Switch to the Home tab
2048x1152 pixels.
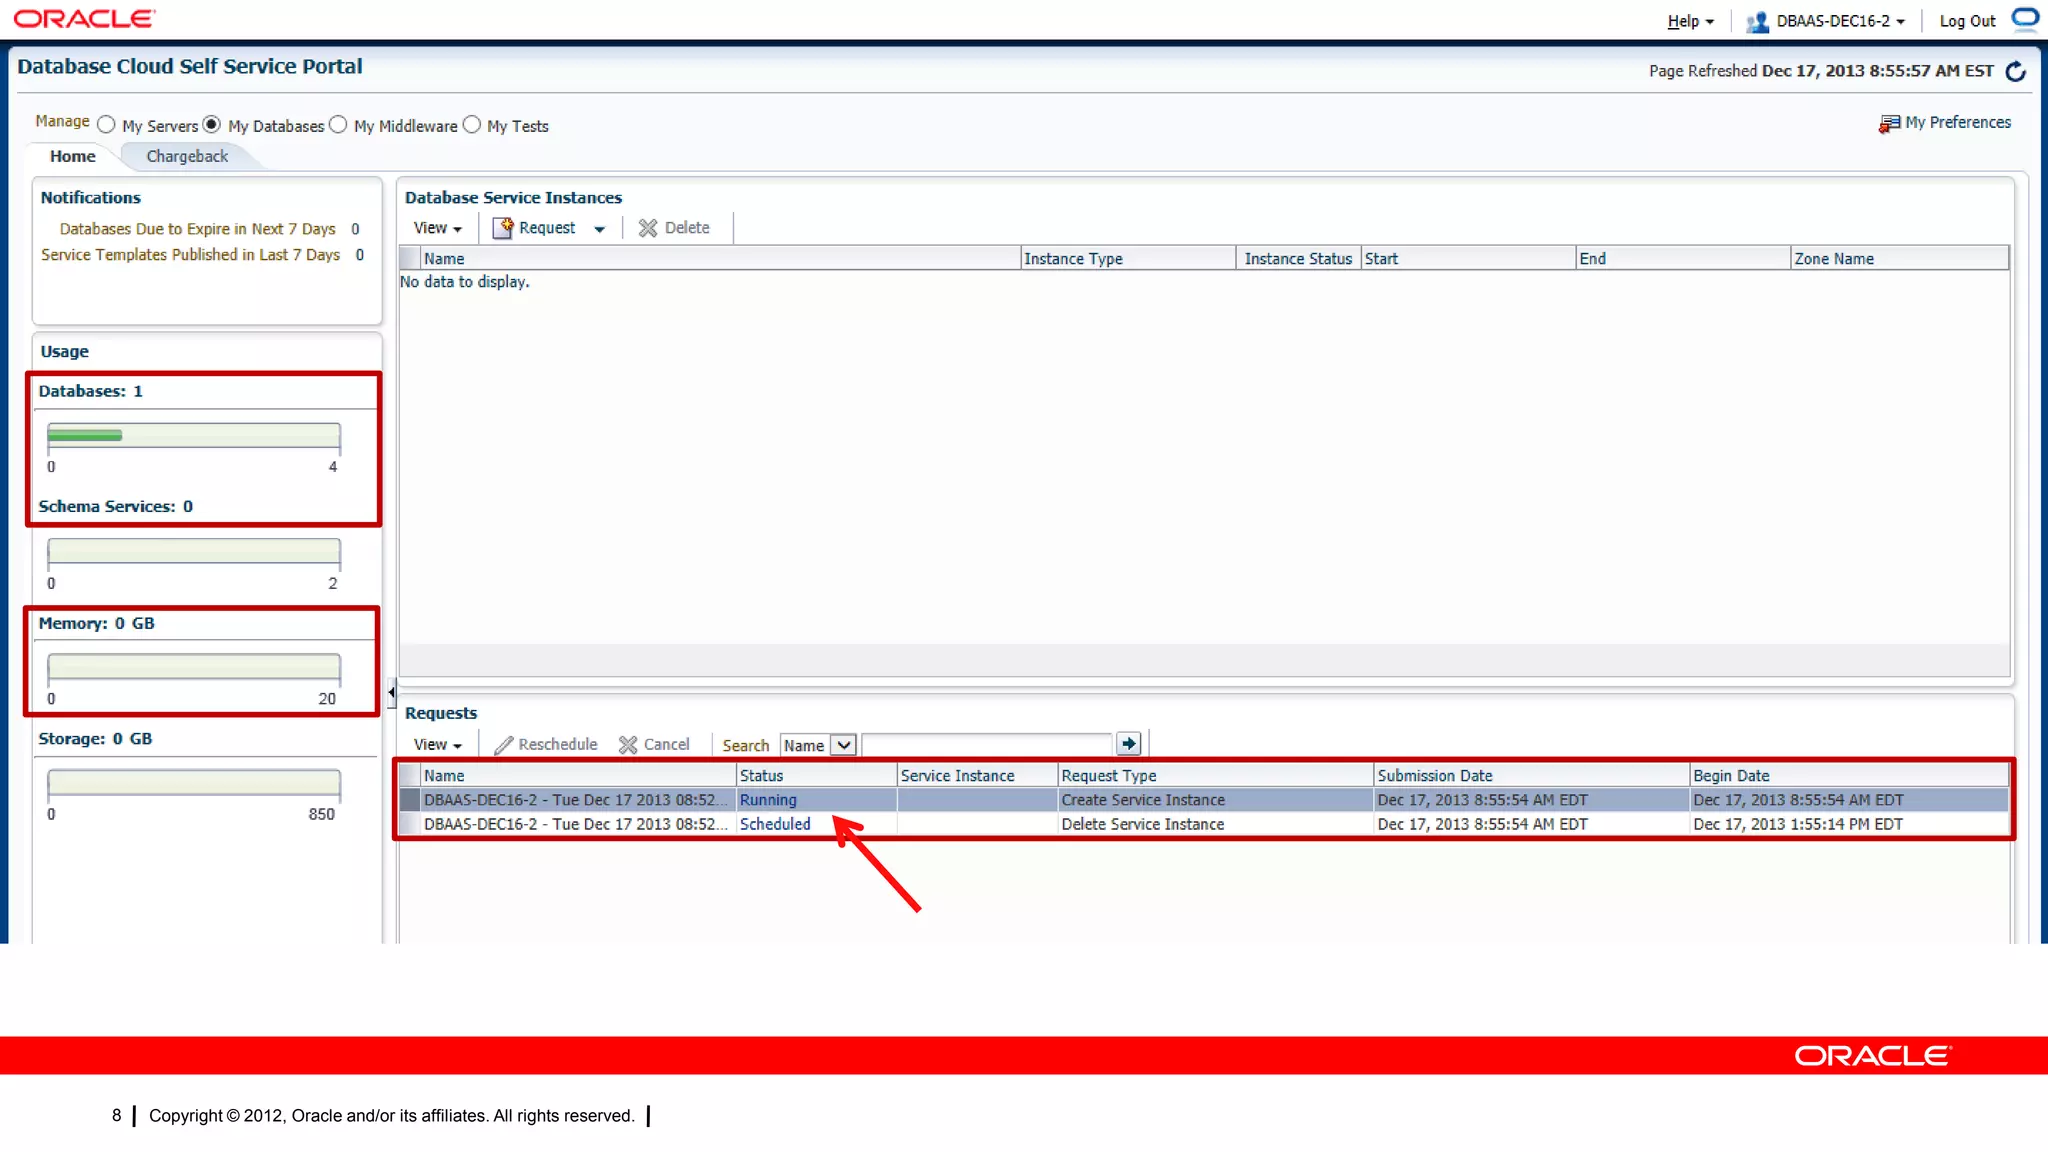click(73, 156)
